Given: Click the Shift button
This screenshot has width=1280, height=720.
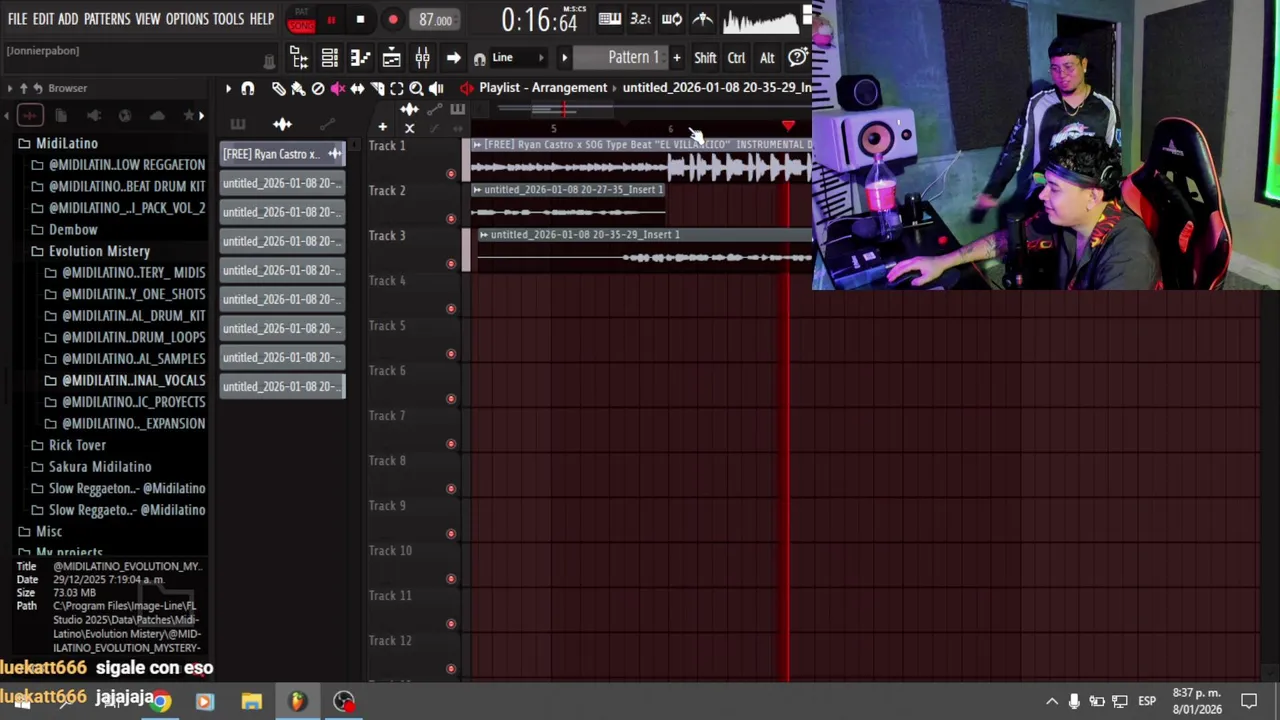Looking at the screenshot, I should [x=705, y=58].
